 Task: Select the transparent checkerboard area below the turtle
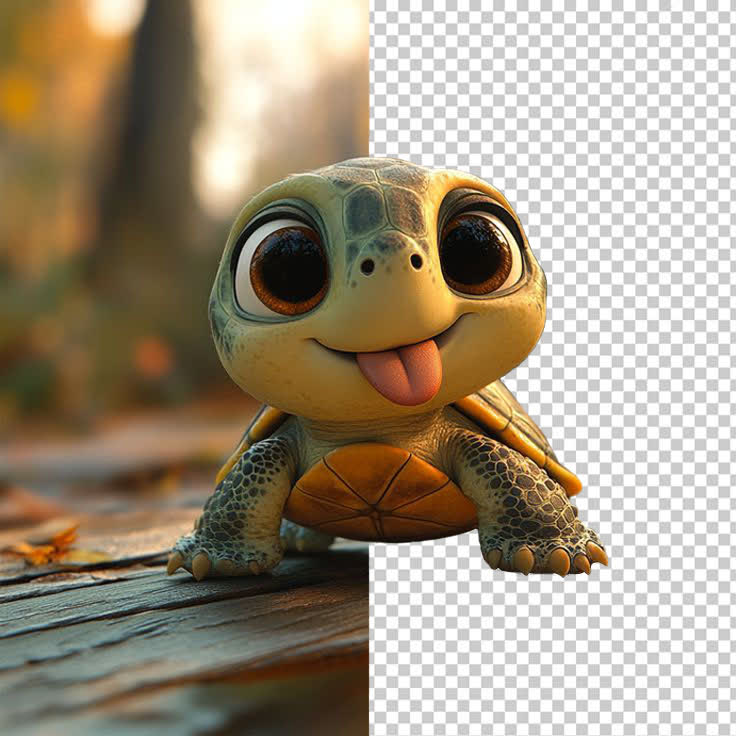click(x=550, y=660)
